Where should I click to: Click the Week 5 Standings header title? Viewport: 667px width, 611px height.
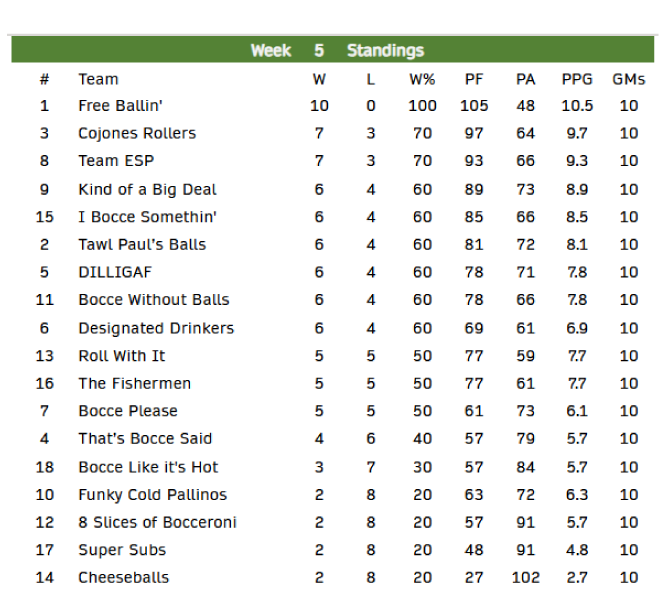(337, 50)
